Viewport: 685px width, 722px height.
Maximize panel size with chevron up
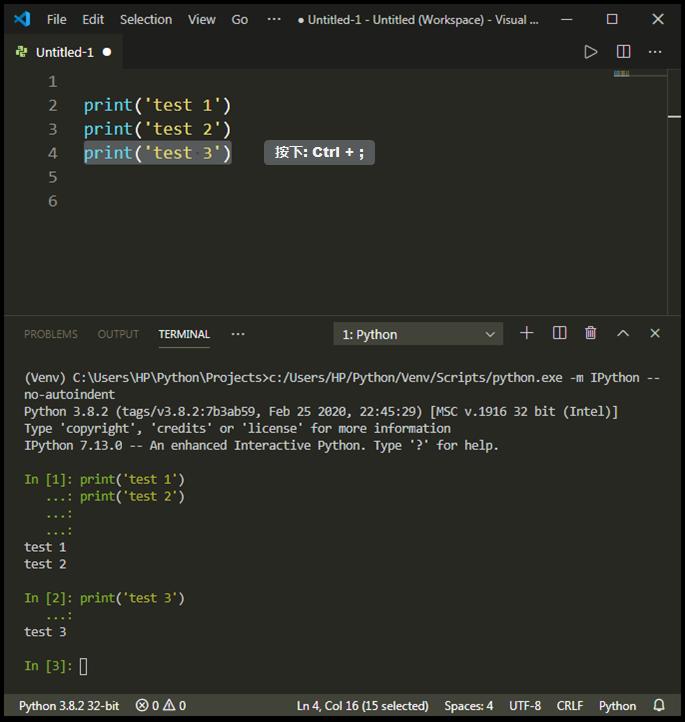click(x=623, y=333)
